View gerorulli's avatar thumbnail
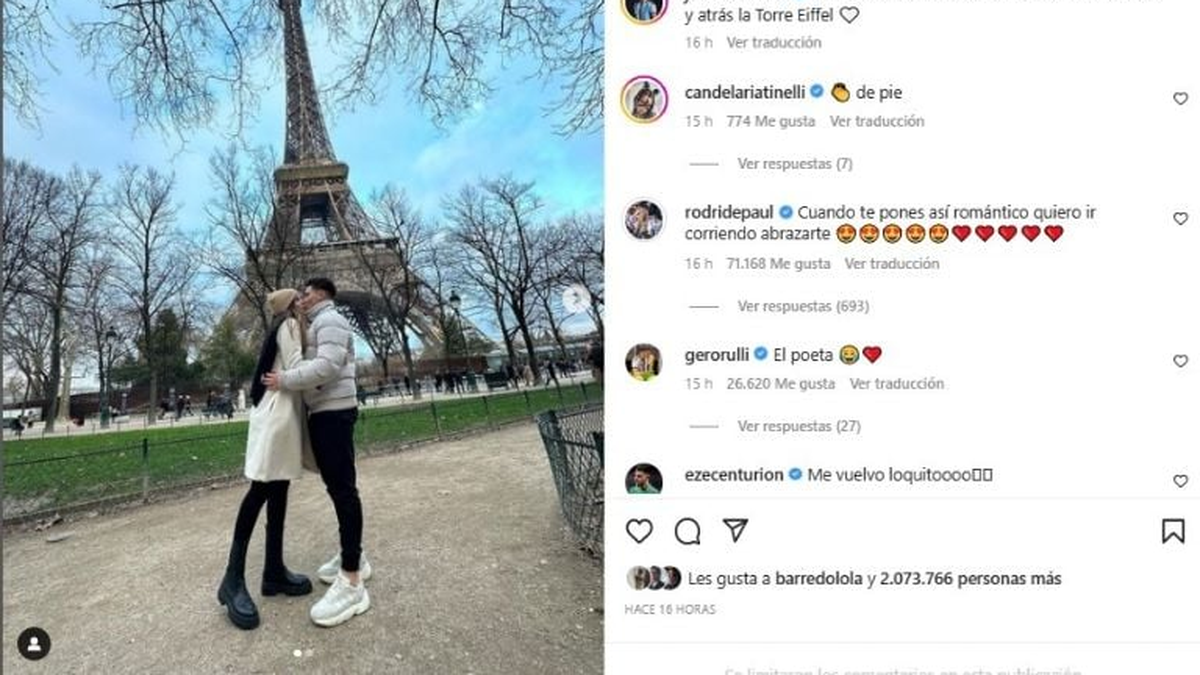The height and width of the screenshot is (675, 1200). [644, 361]
